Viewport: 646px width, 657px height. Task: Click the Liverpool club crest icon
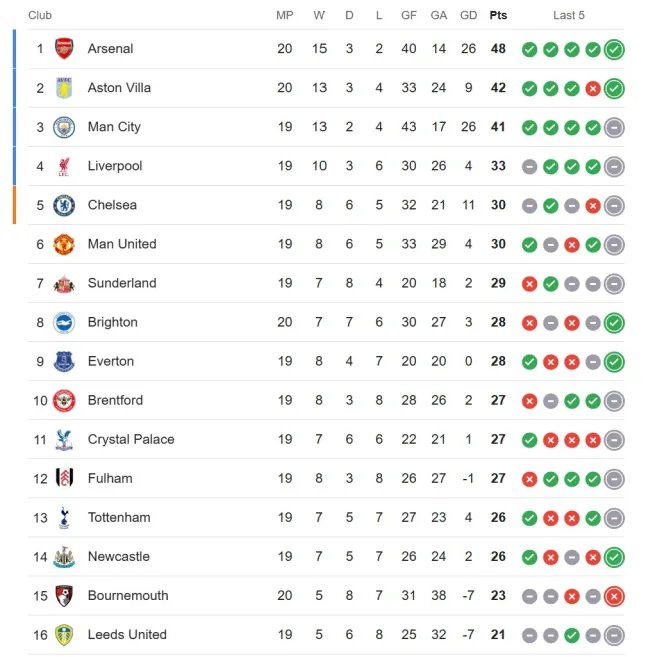pos(64,166)
